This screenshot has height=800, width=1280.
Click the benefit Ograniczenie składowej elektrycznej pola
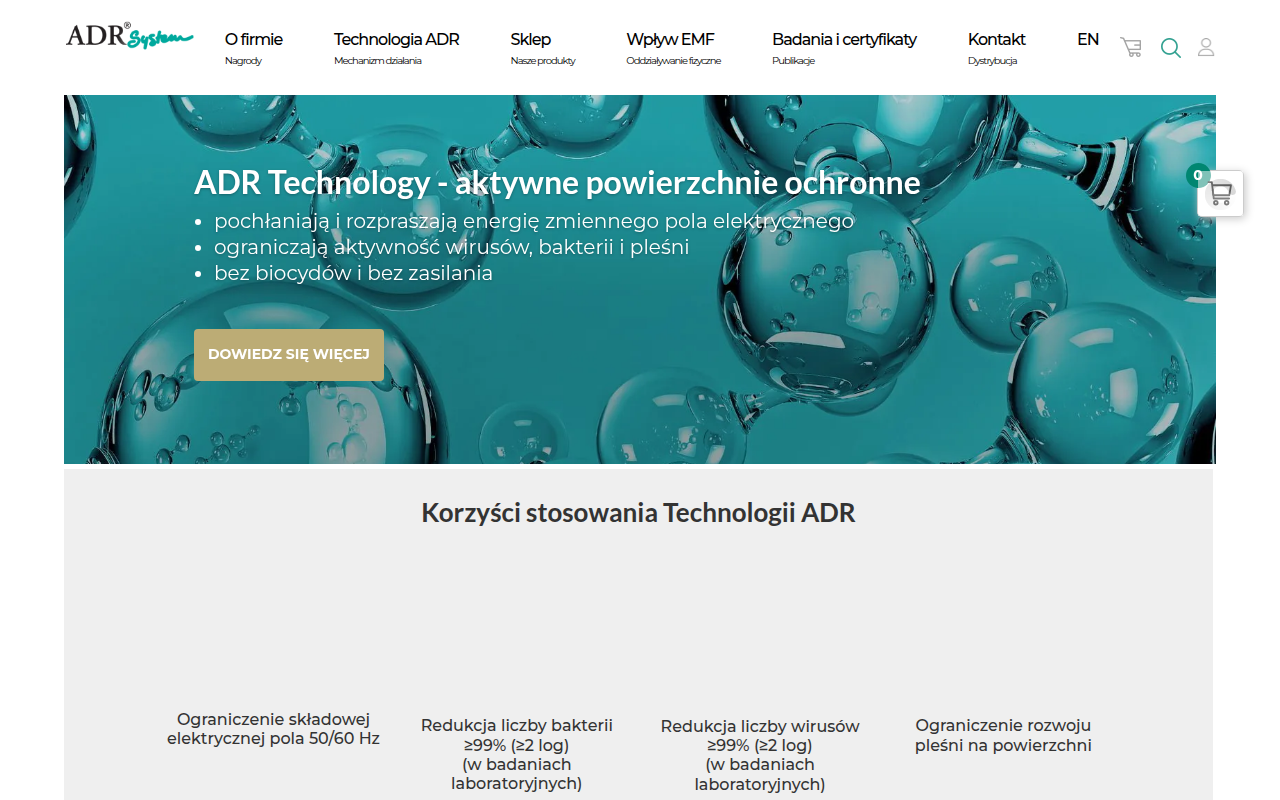[x=273, y=729]
